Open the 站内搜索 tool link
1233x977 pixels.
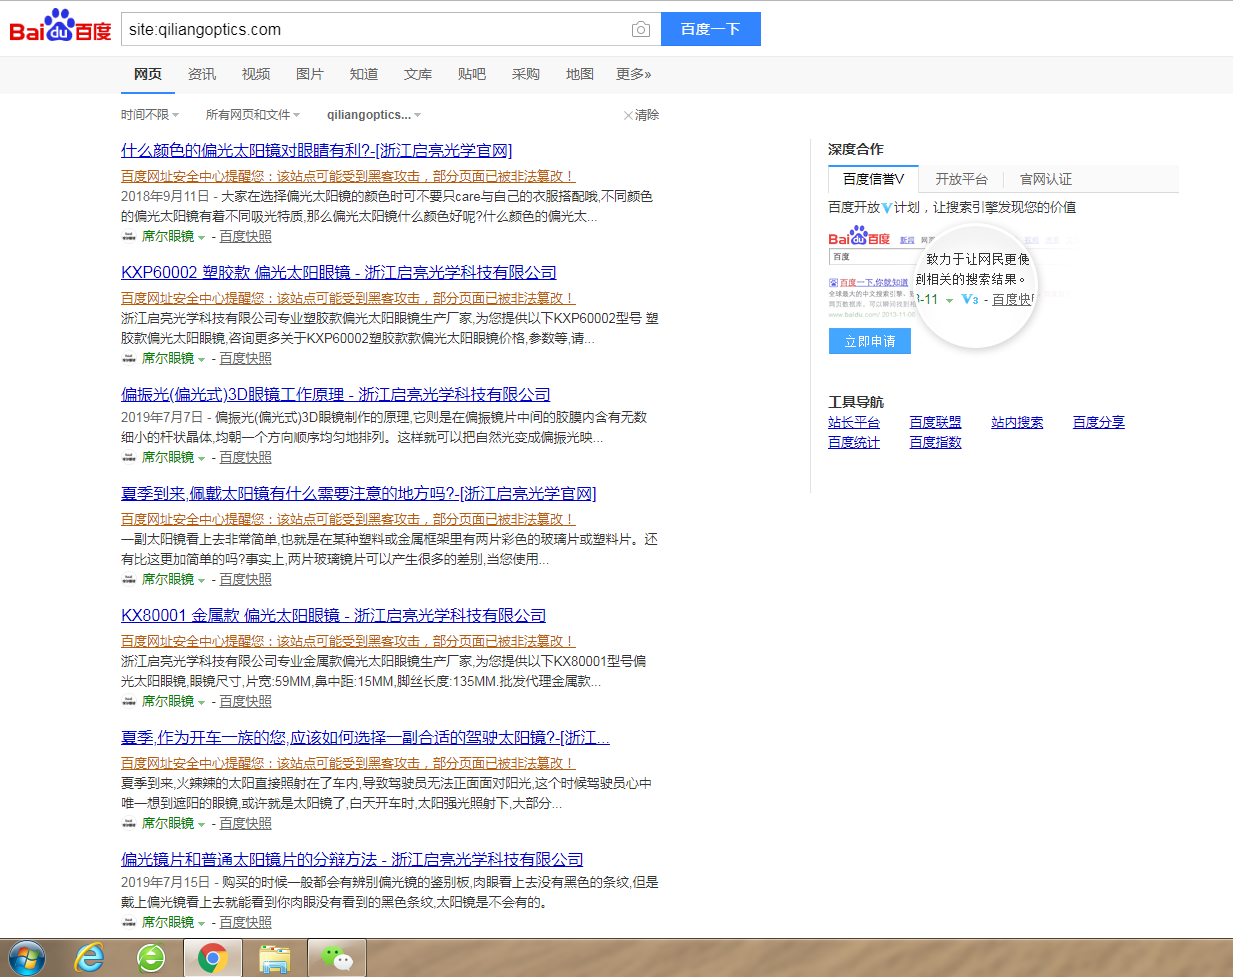[x=1017, y=423]
